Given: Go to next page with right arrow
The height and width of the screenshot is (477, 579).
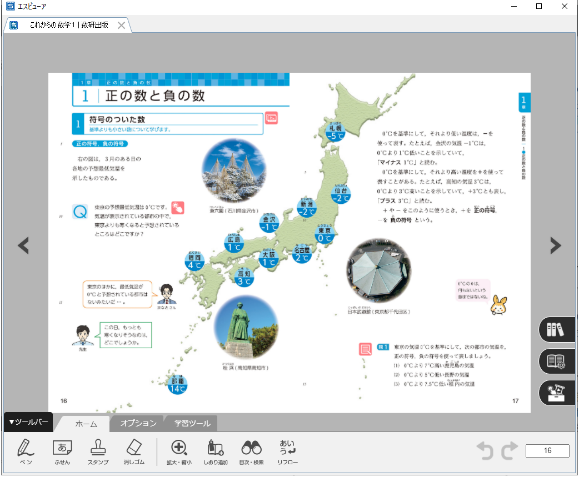Looking at the screenshot, I should click(x=555, y=246).
